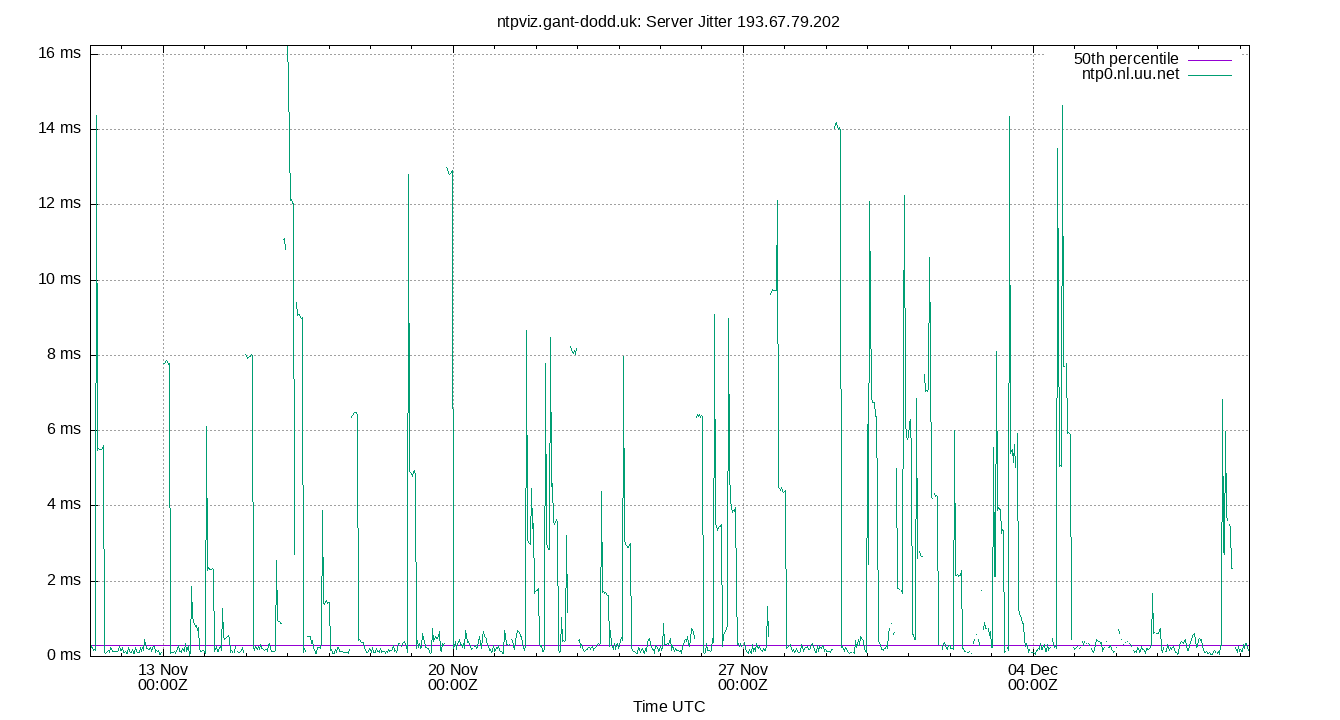Click the tallest jitter spike near 16 Nov
Image resolution: width=1340 pixels, height=720 pixels.
(x=288, y=60)
